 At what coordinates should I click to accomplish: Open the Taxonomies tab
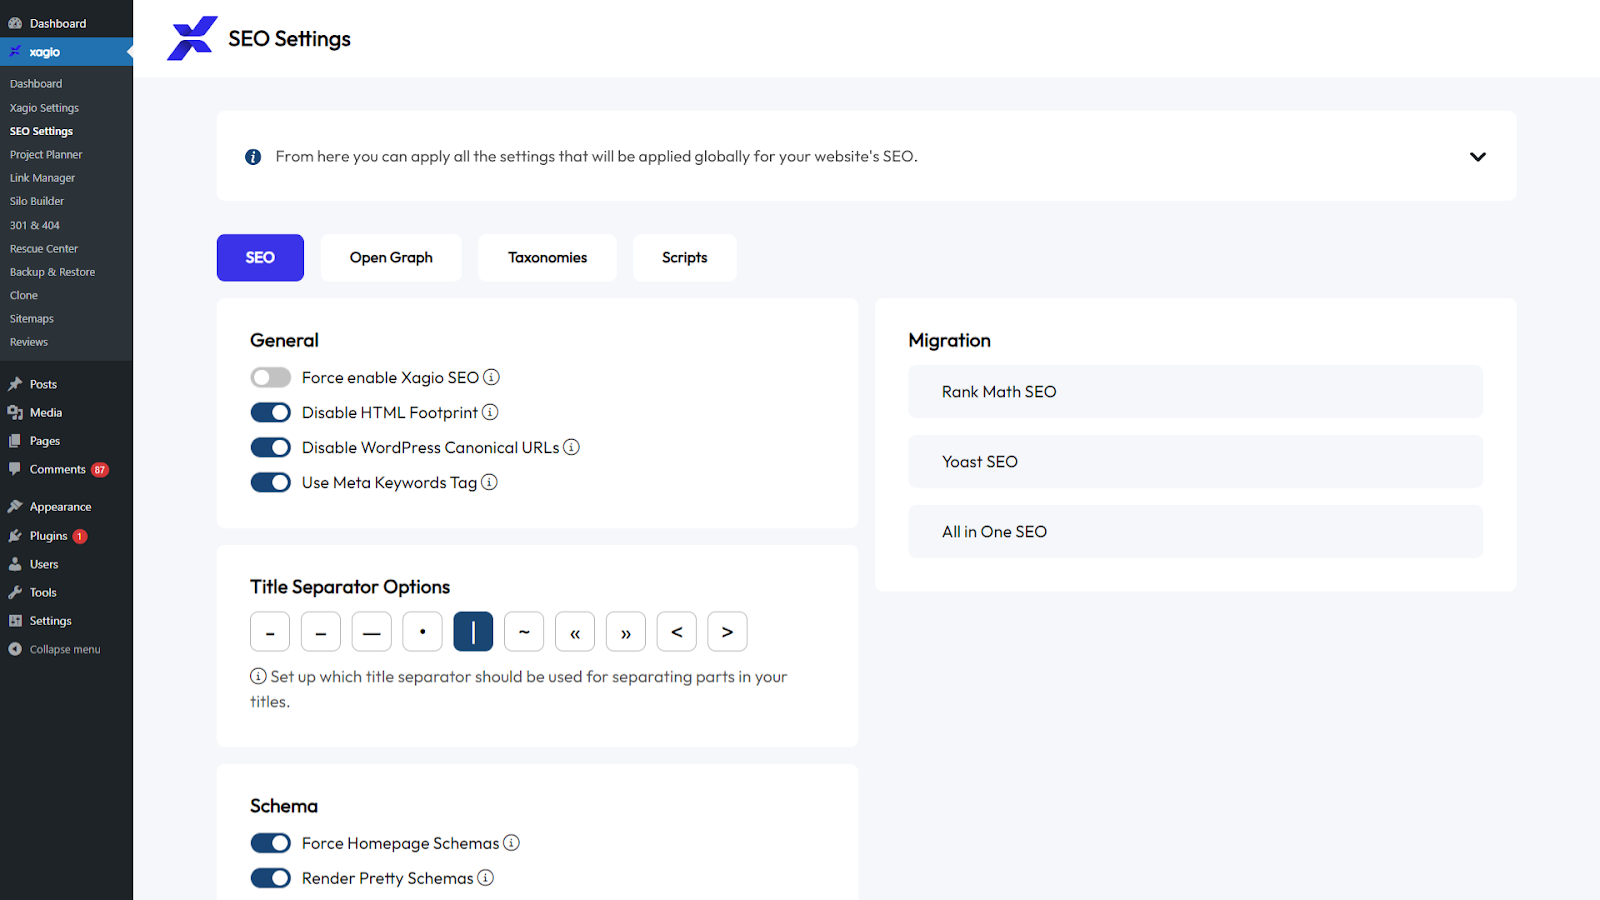[x=547, y=257]
